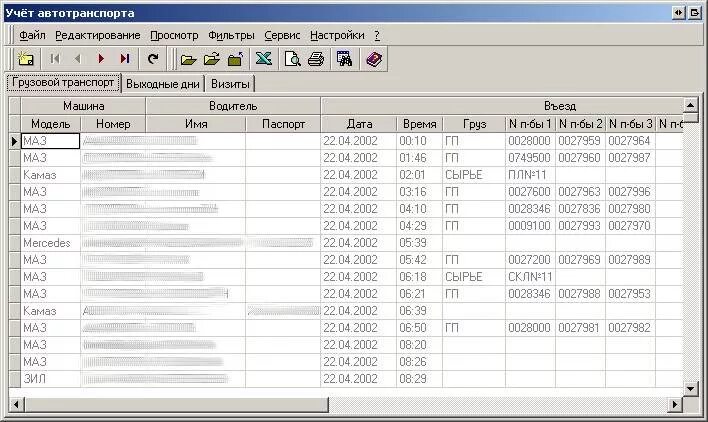
Task: Select the cell with 0027953
Action: tap(630, 294)
